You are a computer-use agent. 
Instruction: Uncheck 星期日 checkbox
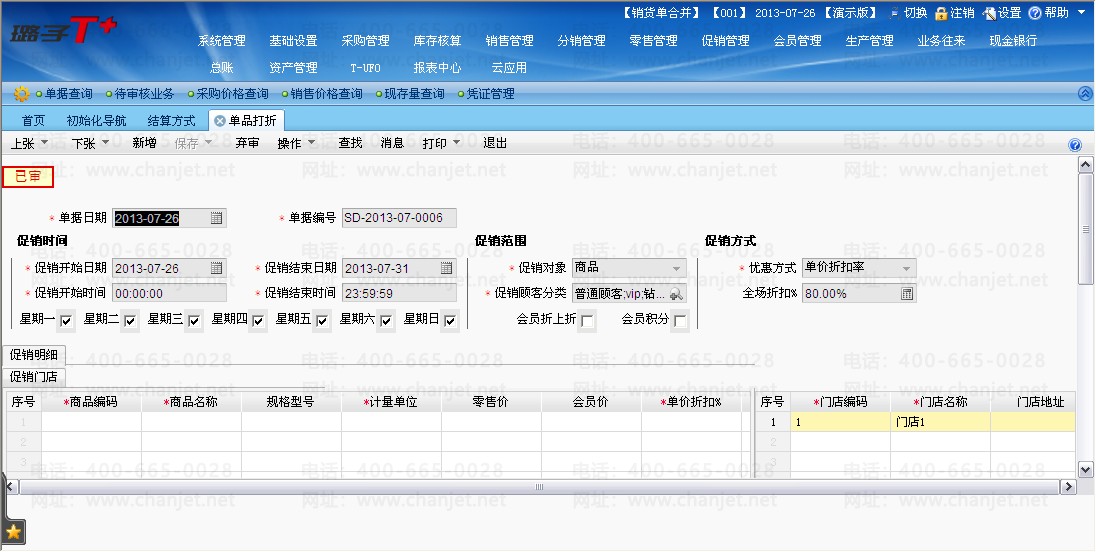tap(450, 321)
